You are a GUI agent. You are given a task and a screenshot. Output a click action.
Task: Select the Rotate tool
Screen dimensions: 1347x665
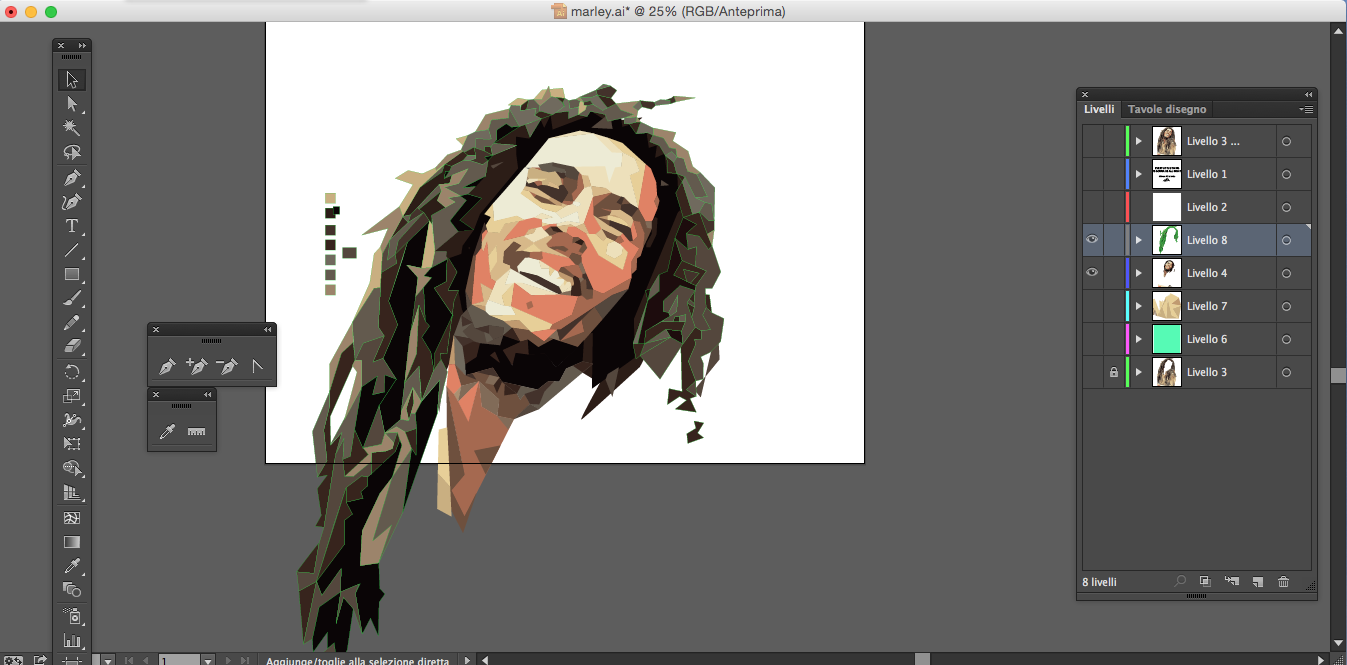click(x=72, y=372)
